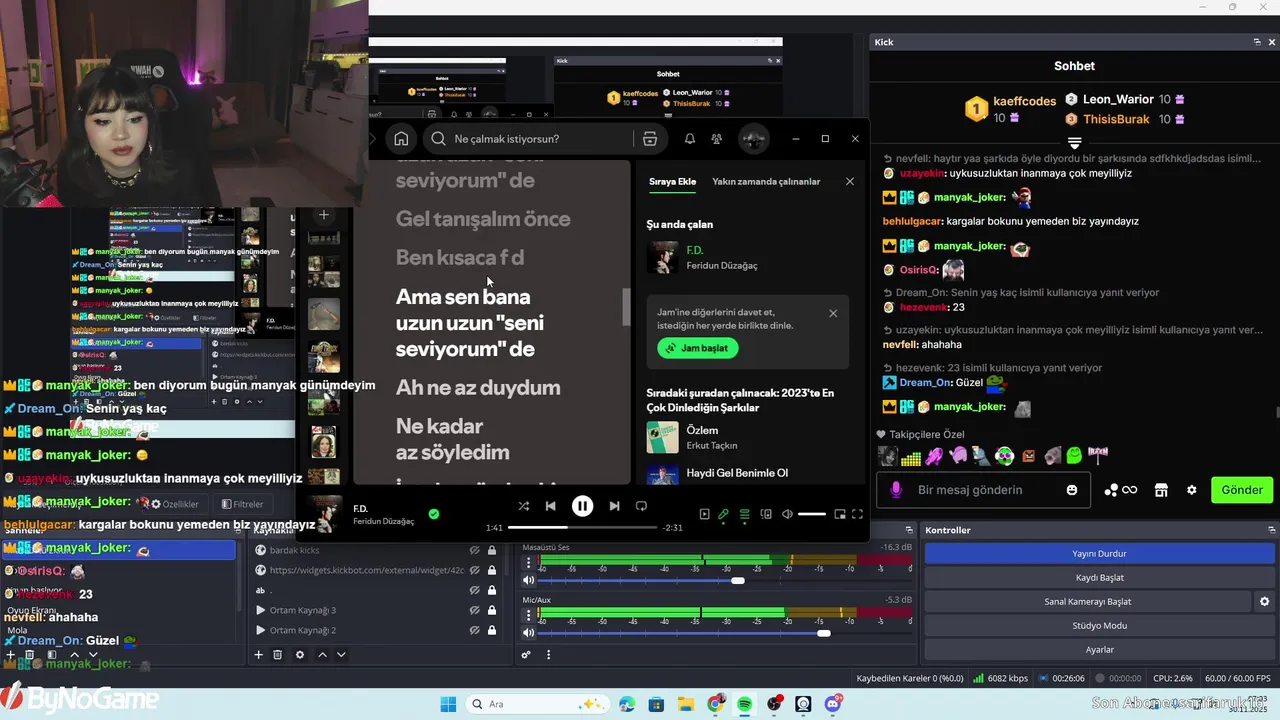Open advanced audio properties gears icon
Viewport: 1280px width, 720px height.
coord(526,655)
